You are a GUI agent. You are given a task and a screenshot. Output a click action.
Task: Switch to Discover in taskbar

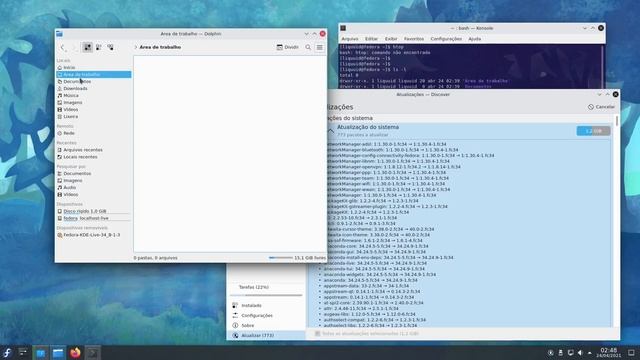(x=41, y=353)
